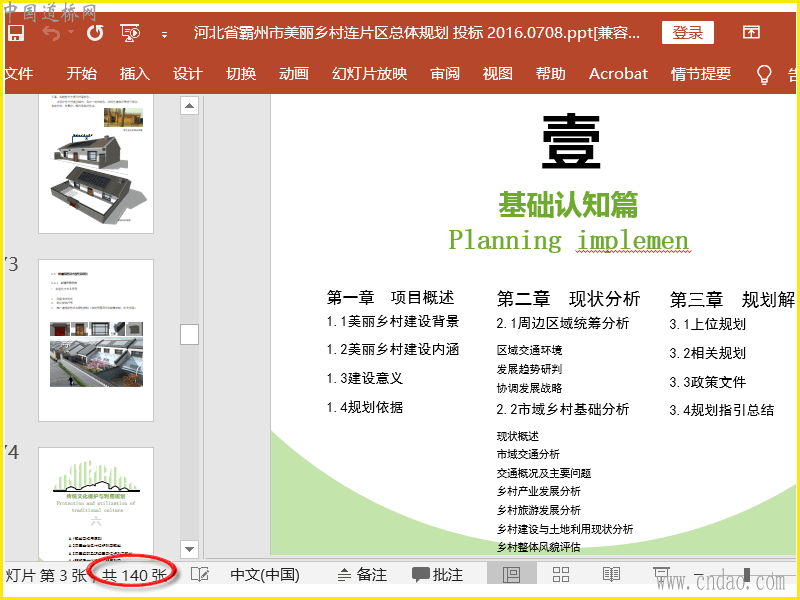
Task: Open the 审阅 ribbon tab
Action: (x=445, y=74)
